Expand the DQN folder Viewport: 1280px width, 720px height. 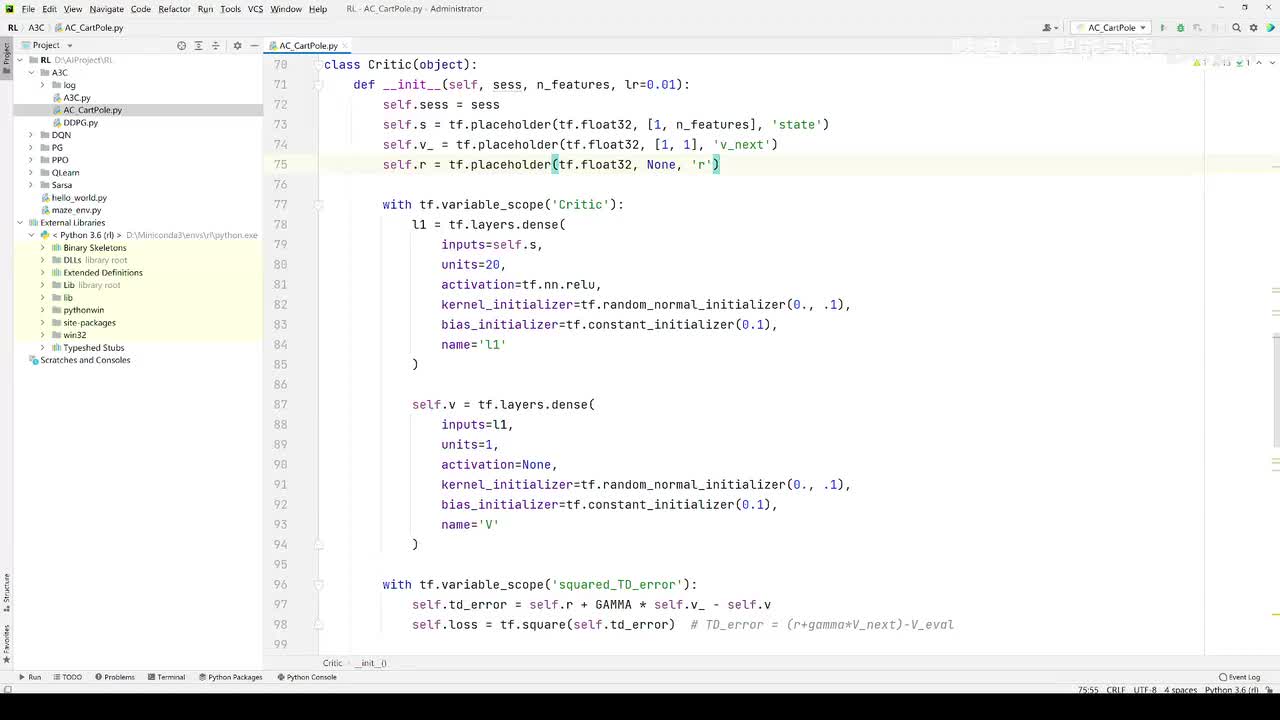coord(31,135)
